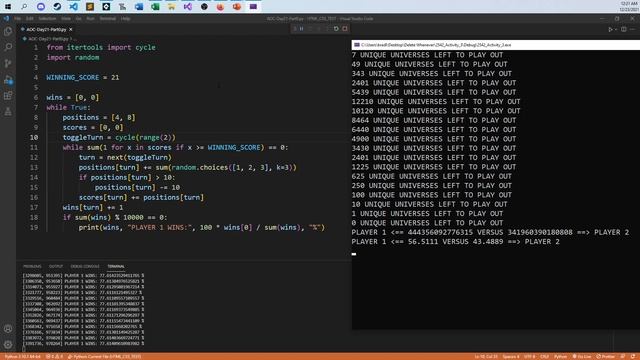
Task: Switch to the Problems panel tab
Action: [x=32, y=267]
